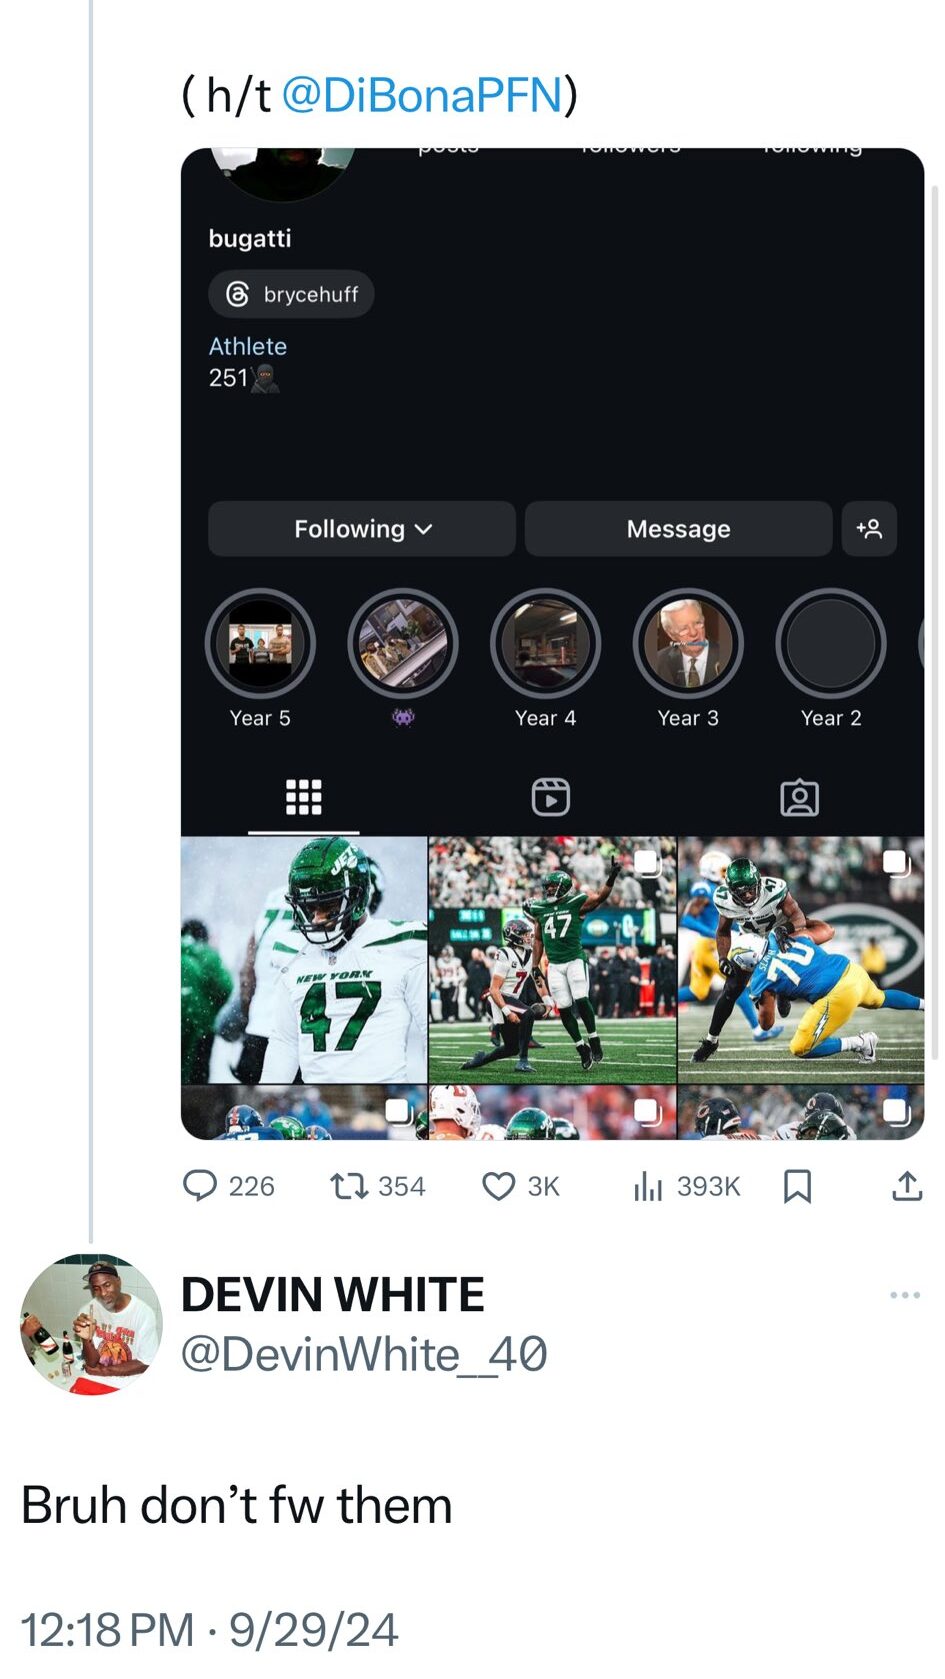
Task: Like the post with heart icon
Action: pyautogui.click(x=498, y=1186)
